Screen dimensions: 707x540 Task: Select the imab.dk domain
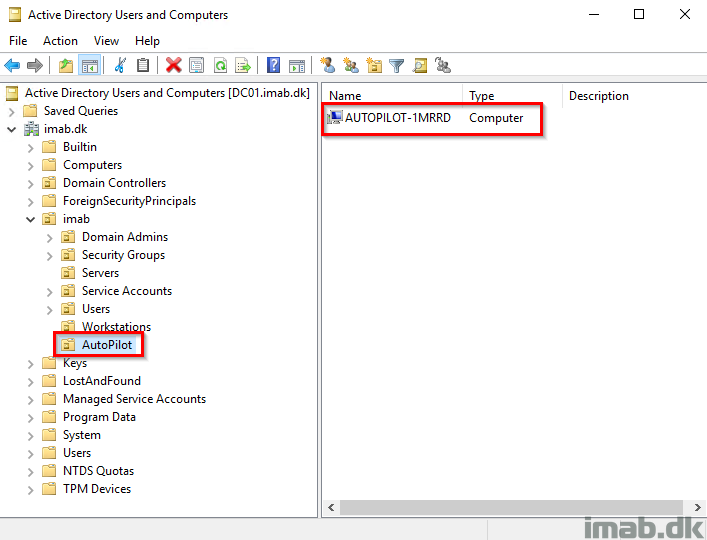[x=65, y=129]
